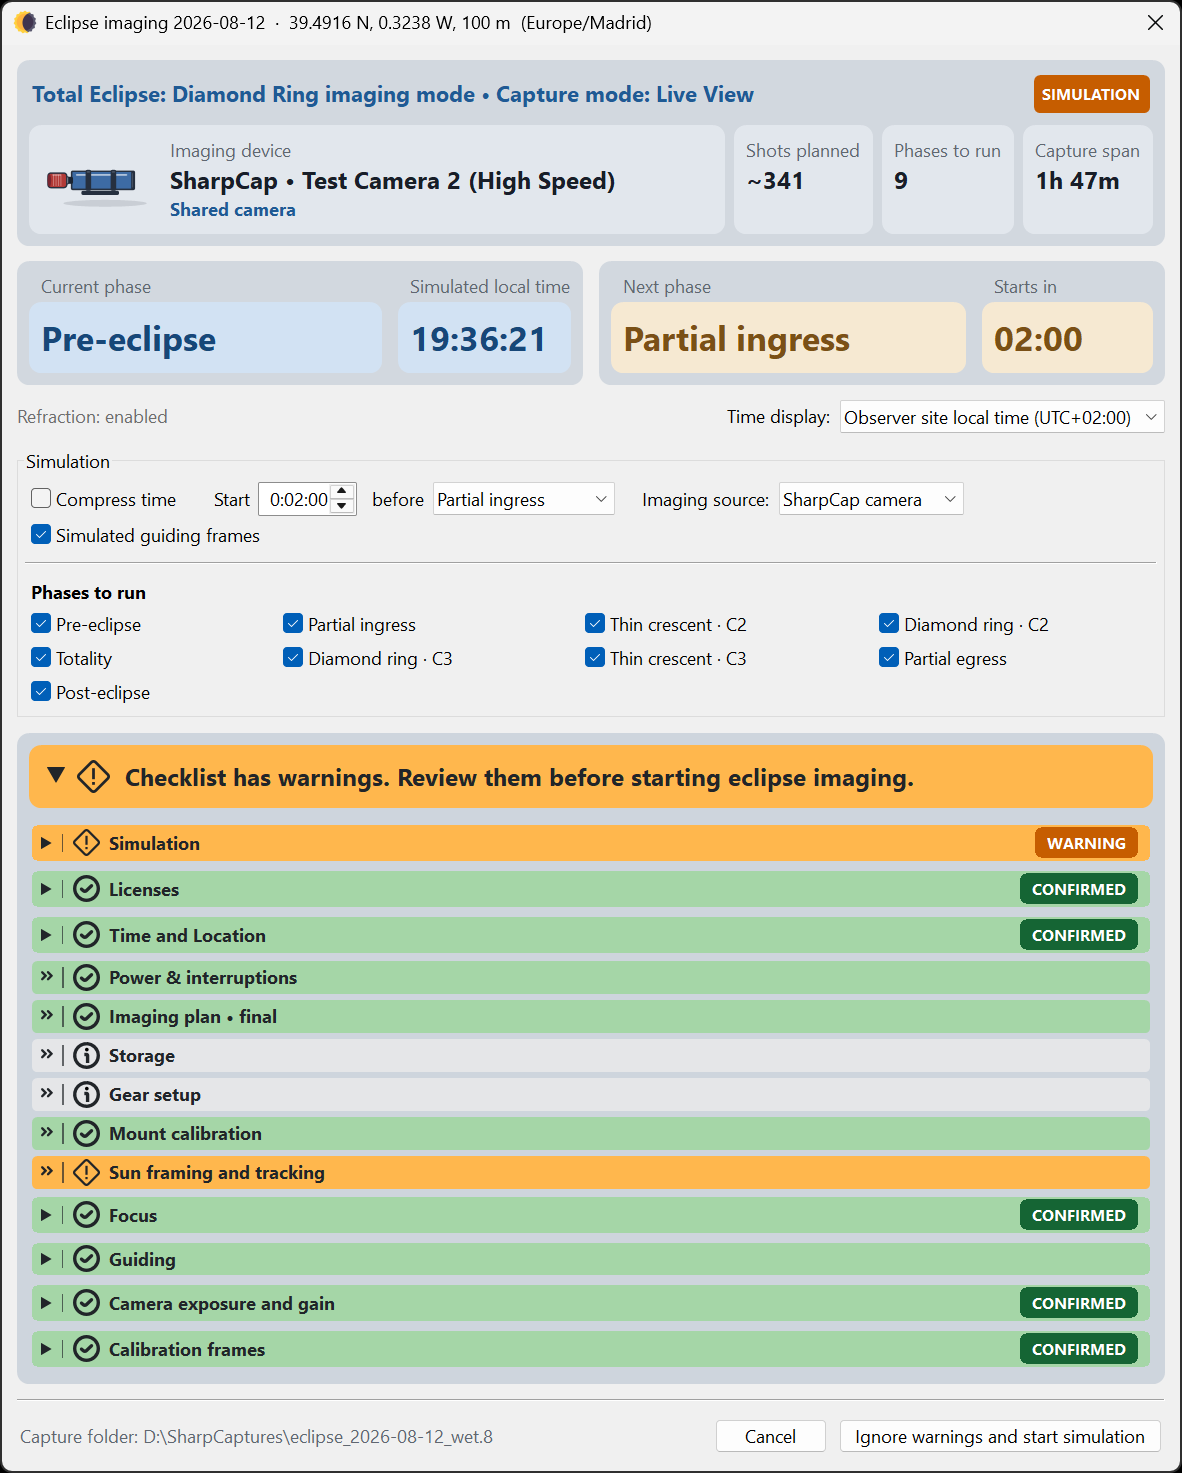The image size is (1182, 1473).
Task: Increase the Start time with up arrow
Action: (342, 491)
